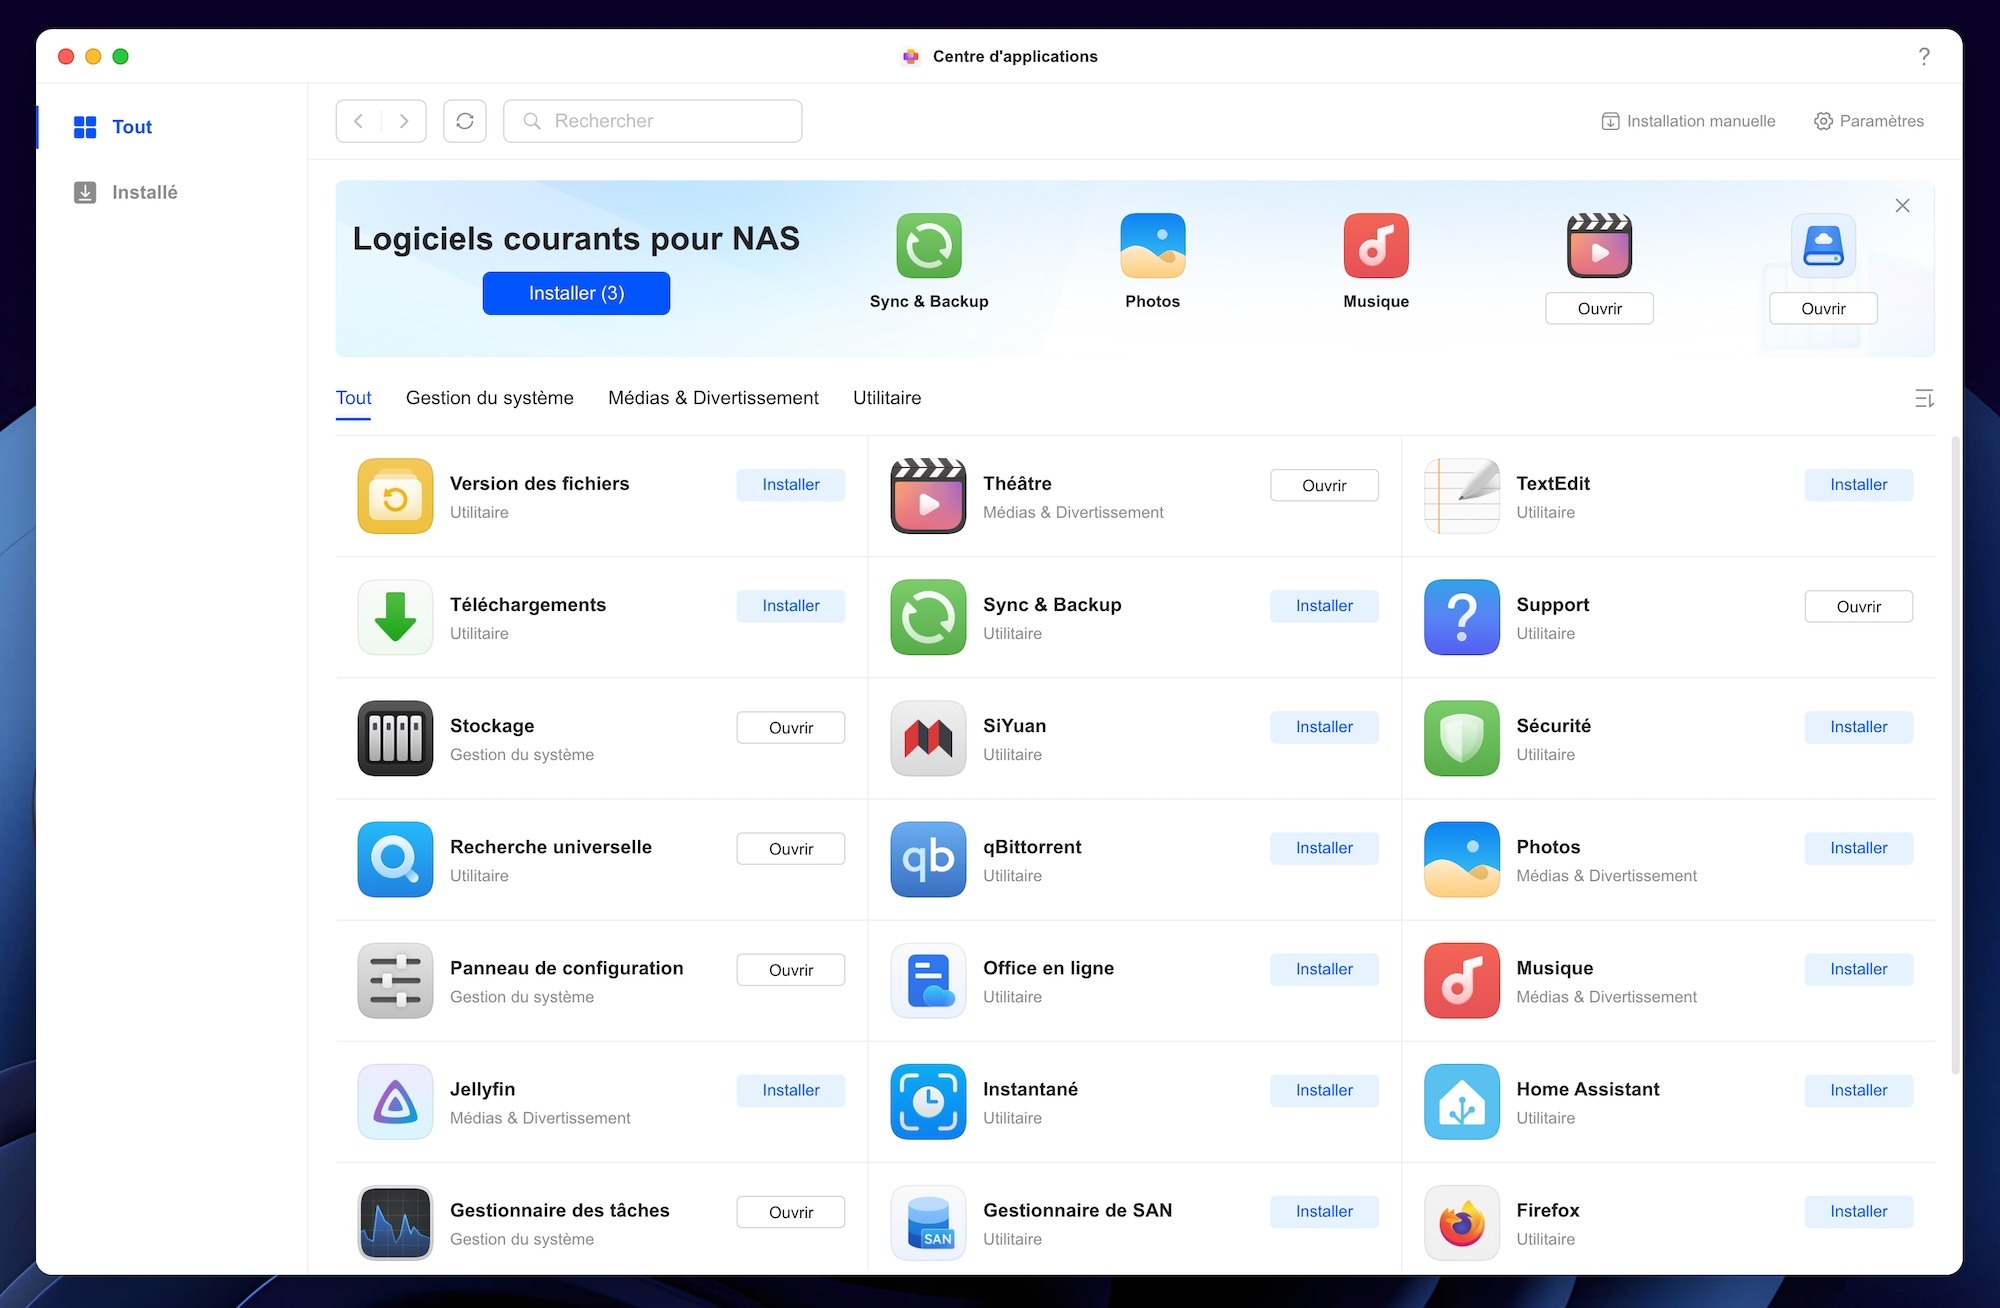
Task: Open the sort options icon
Action: pyautogui.click(x=1923, y=399)
